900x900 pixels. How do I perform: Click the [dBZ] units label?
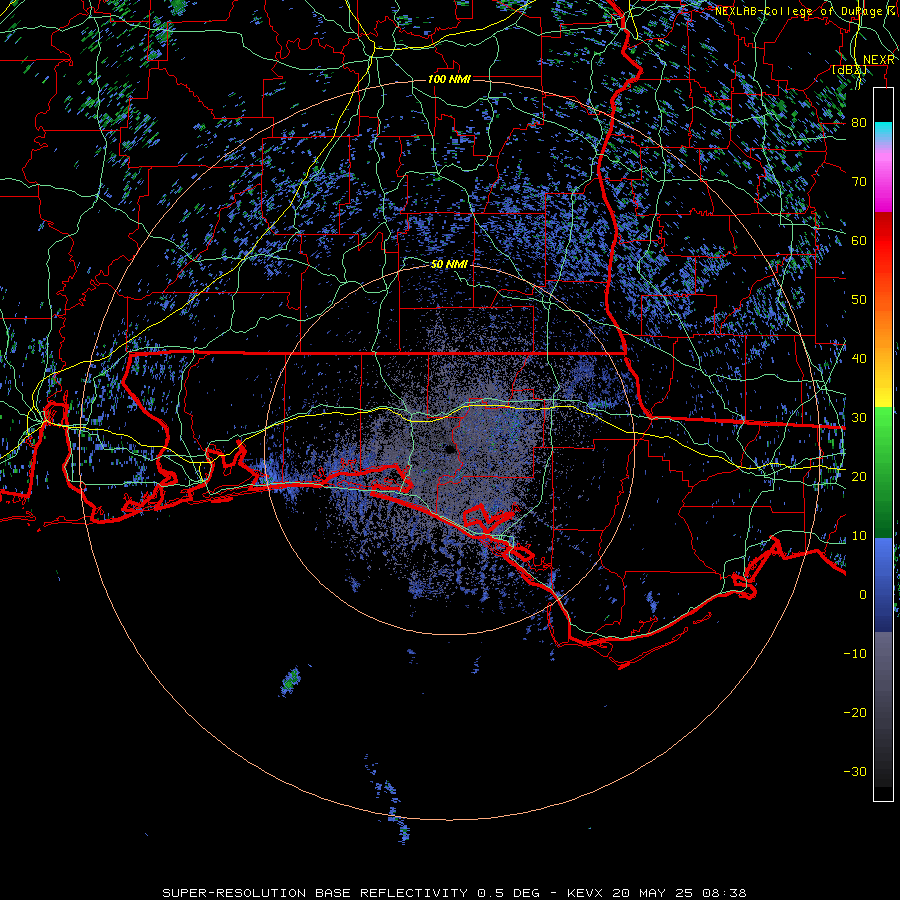tap(849, 70)
